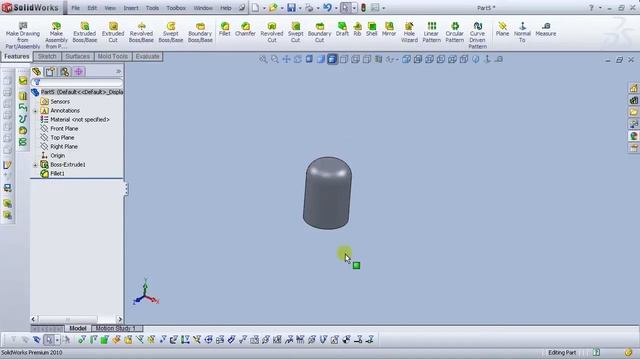
Task: Click the Shell tool
Action: click(371, 29)
